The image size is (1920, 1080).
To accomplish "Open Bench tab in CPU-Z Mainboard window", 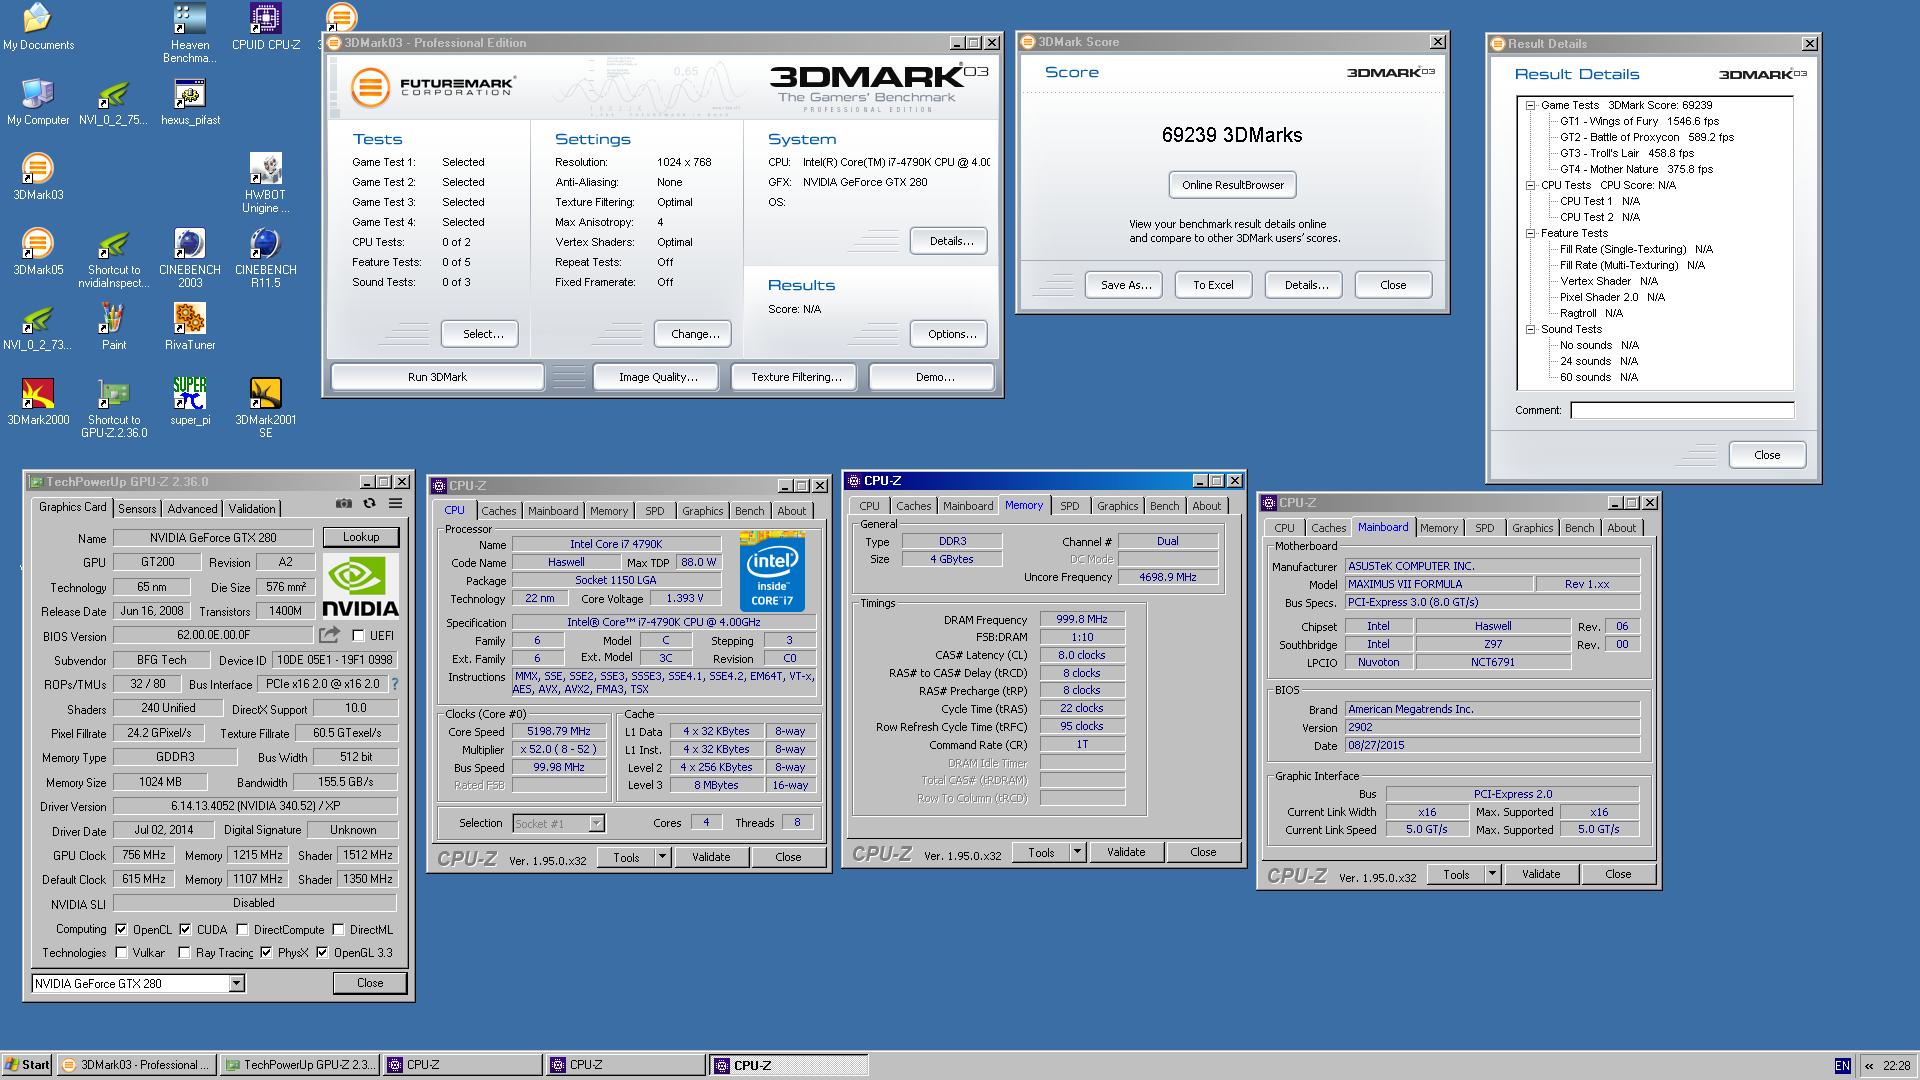I will tap(1579, 528).
